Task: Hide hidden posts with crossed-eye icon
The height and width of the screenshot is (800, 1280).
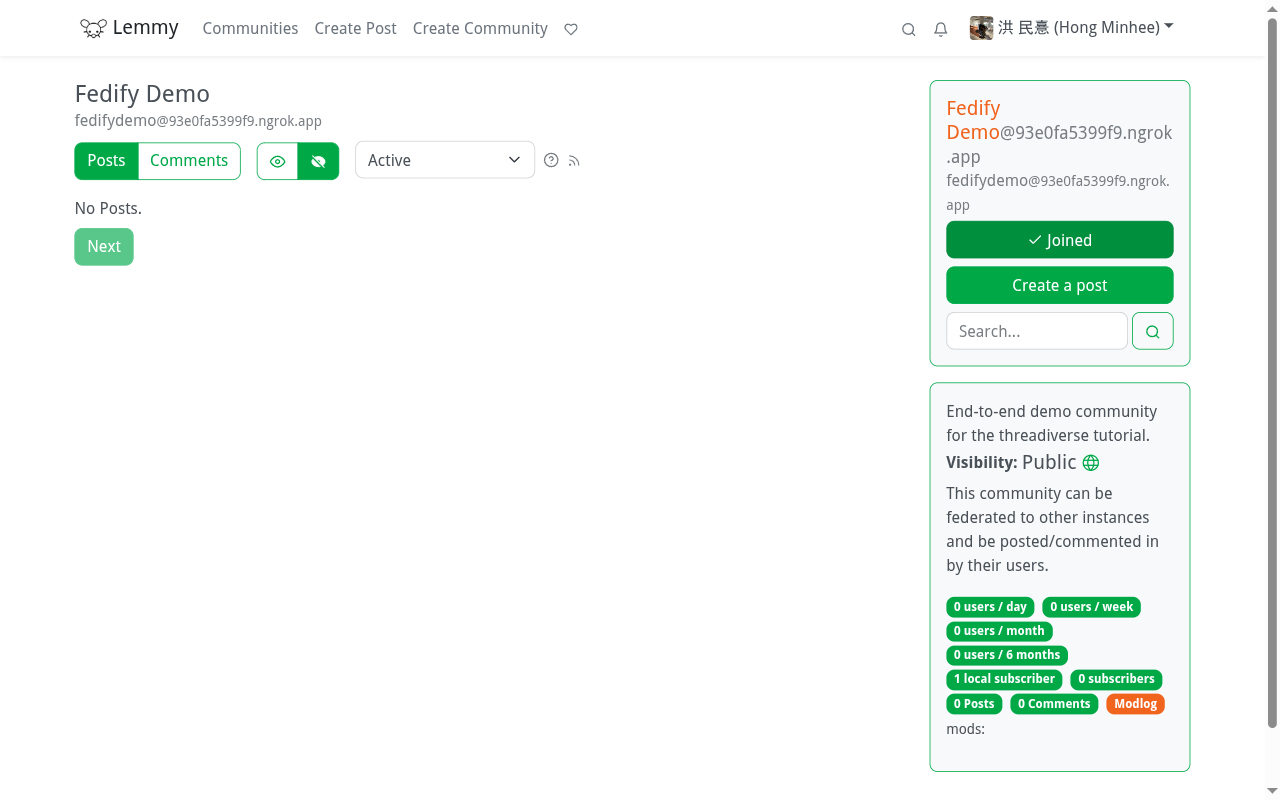Action: pyautogui.click(x=318, y=161)
